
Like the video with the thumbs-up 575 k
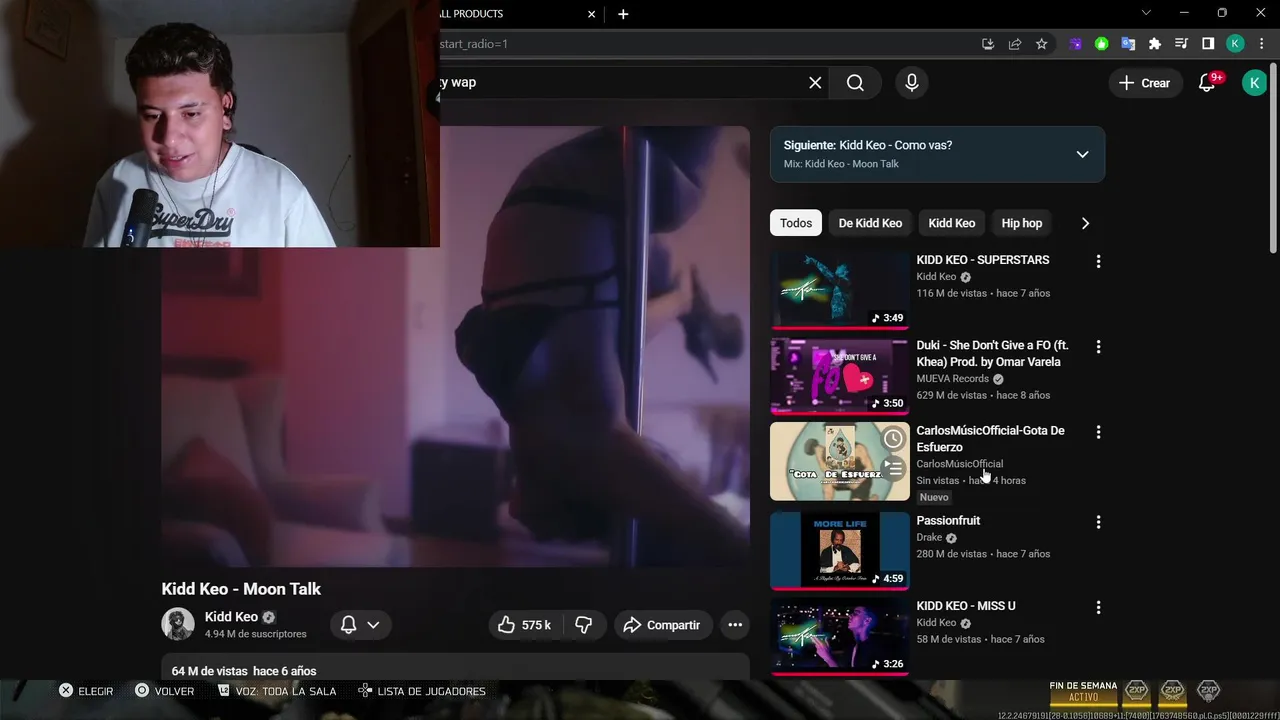point(526,625)
